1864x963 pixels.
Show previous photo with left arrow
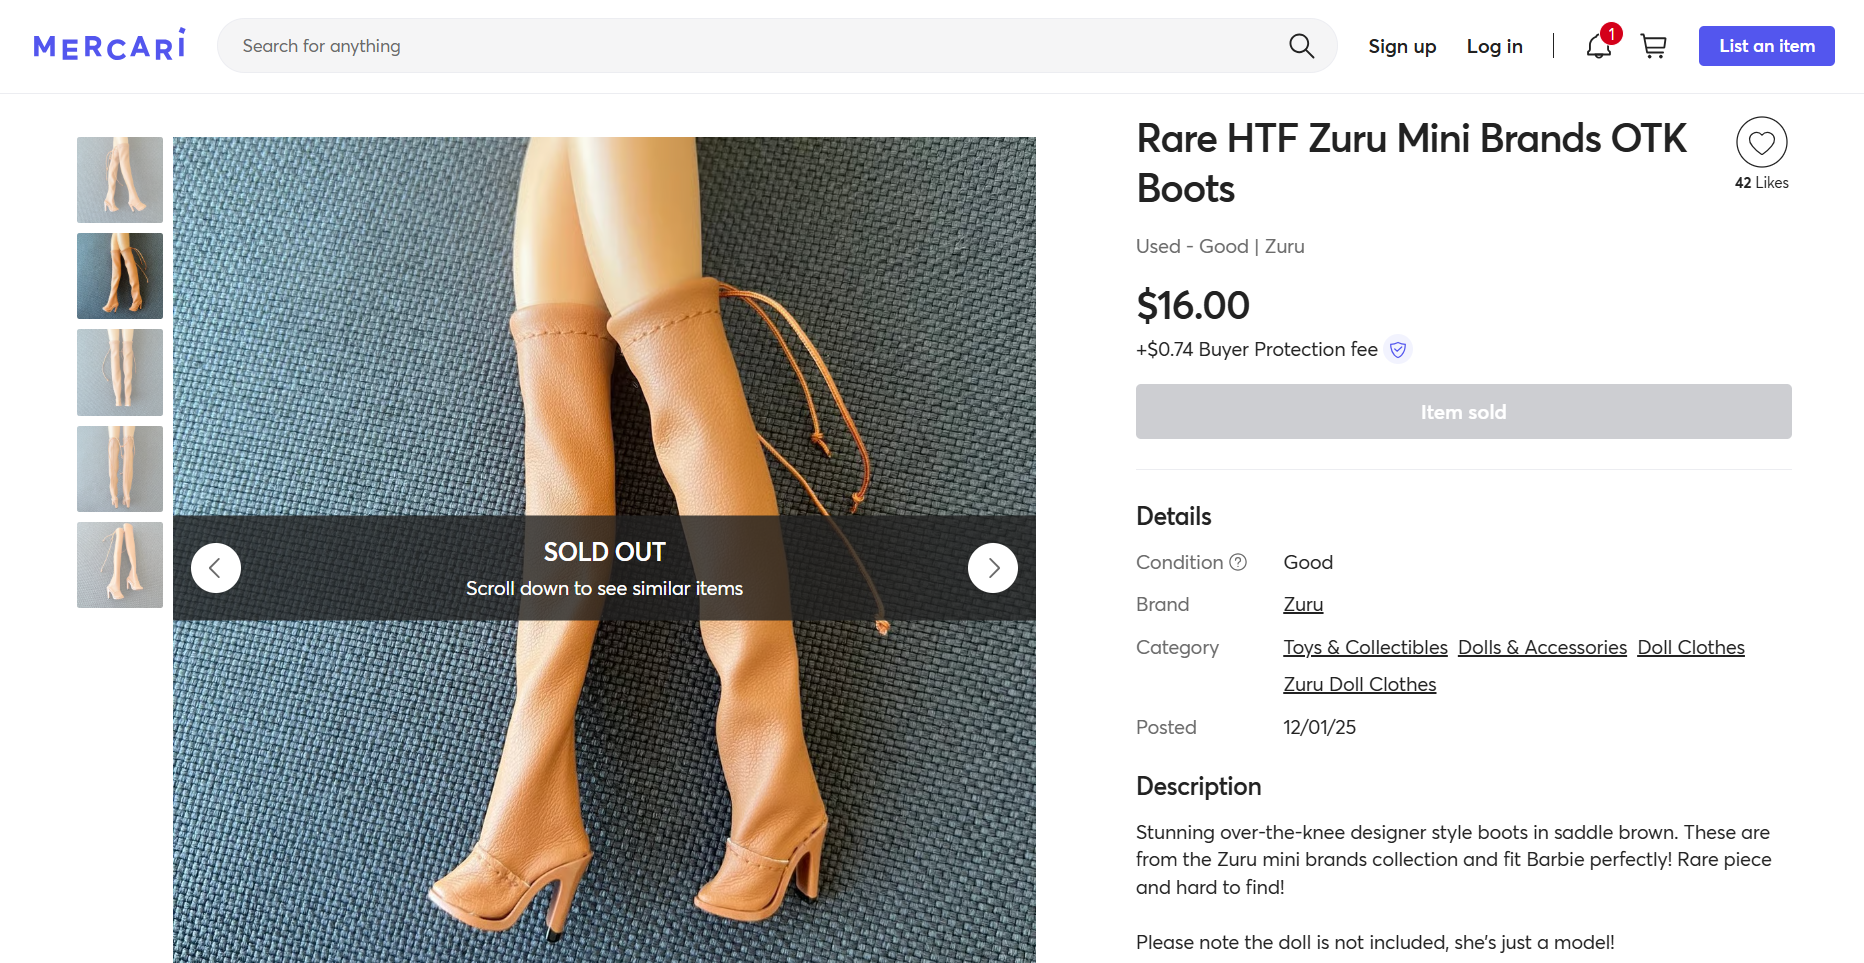[x=216, y=568]
